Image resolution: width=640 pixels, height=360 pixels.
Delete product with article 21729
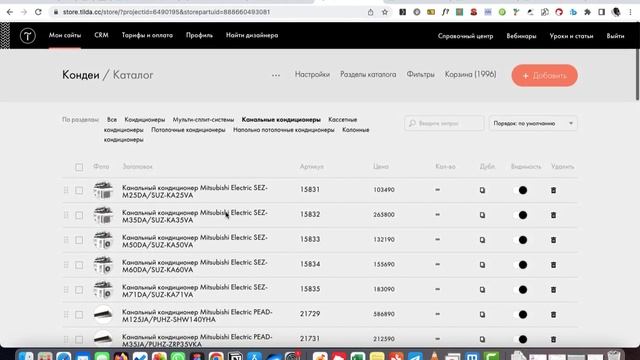tap(553, 315)
